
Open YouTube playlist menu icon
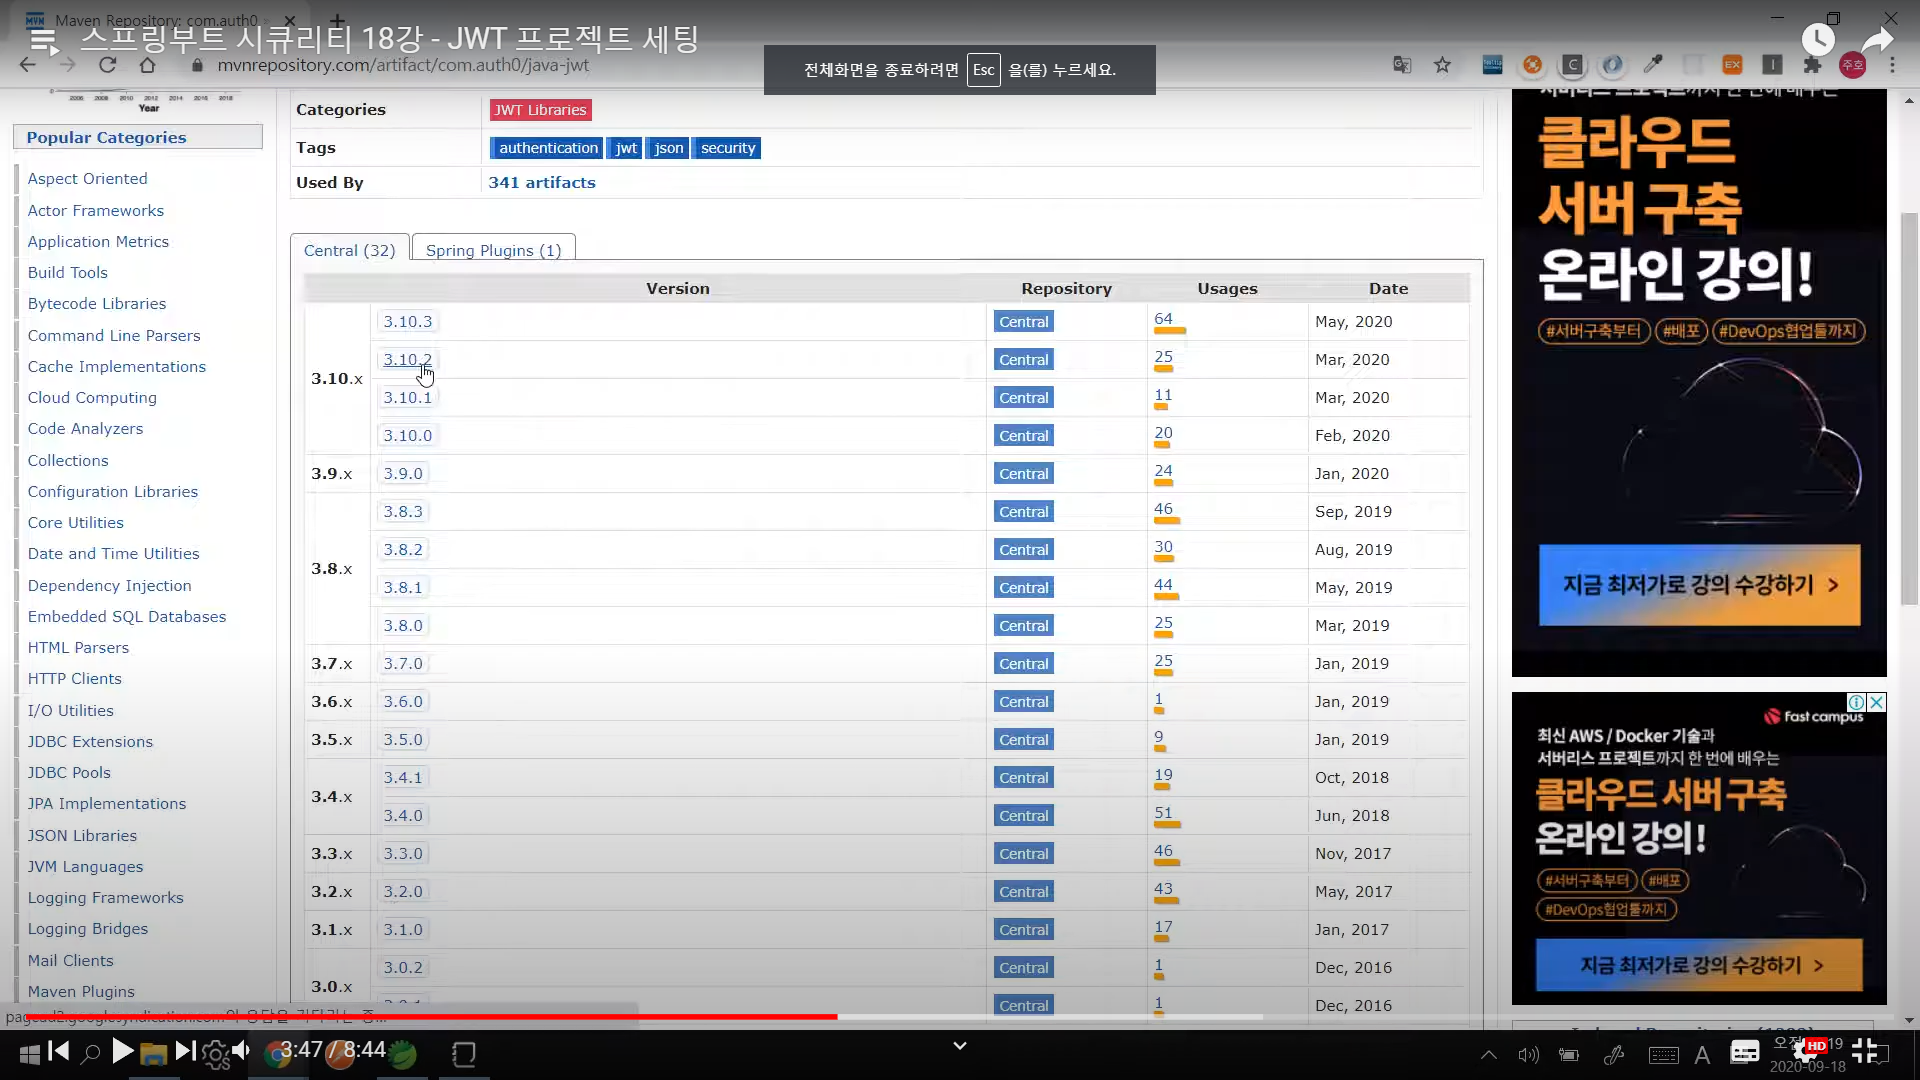tap(43, 40)
